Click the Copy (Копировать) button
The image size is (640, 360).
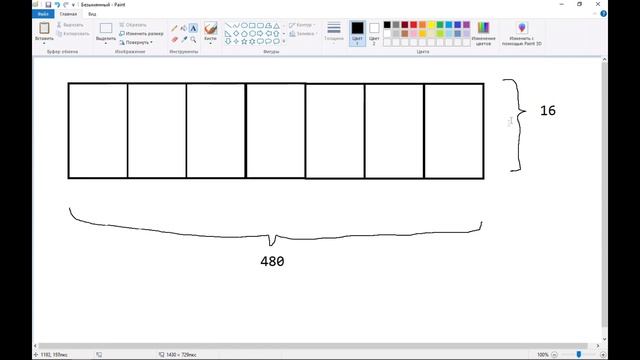pos(73,34)
